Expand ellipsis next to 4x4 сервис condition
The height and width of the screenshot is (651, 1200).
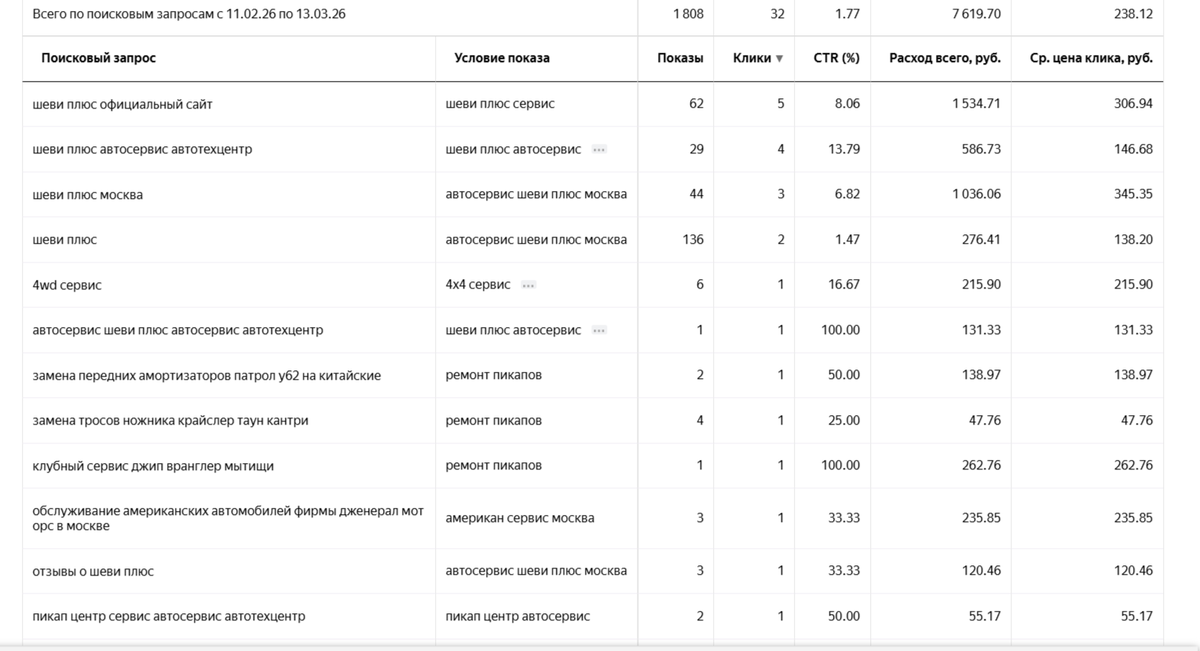tap(528, 285)
